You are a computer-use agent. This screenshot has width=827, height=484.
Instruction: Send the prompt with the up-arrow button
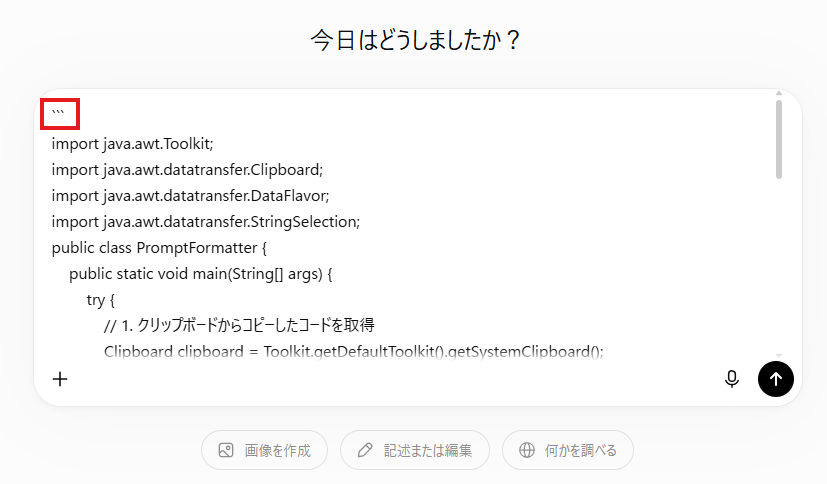(775, 379)
